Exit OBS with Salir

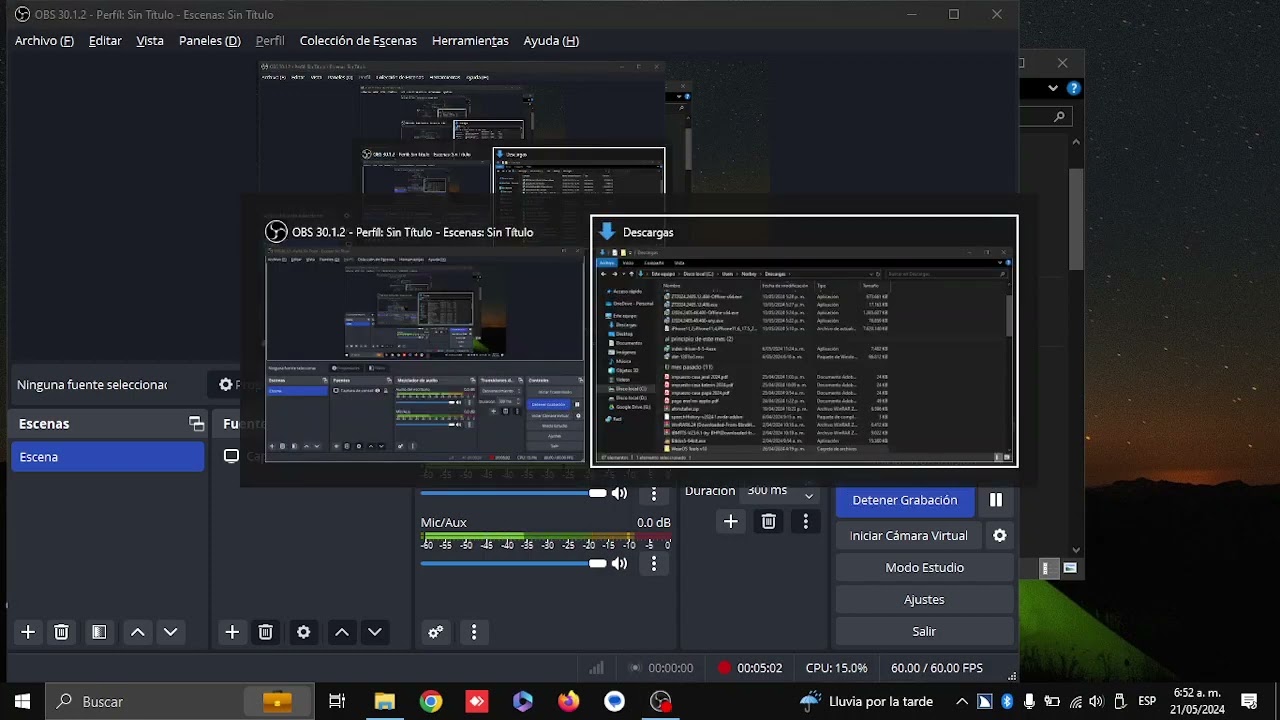[x=924, y=631]
